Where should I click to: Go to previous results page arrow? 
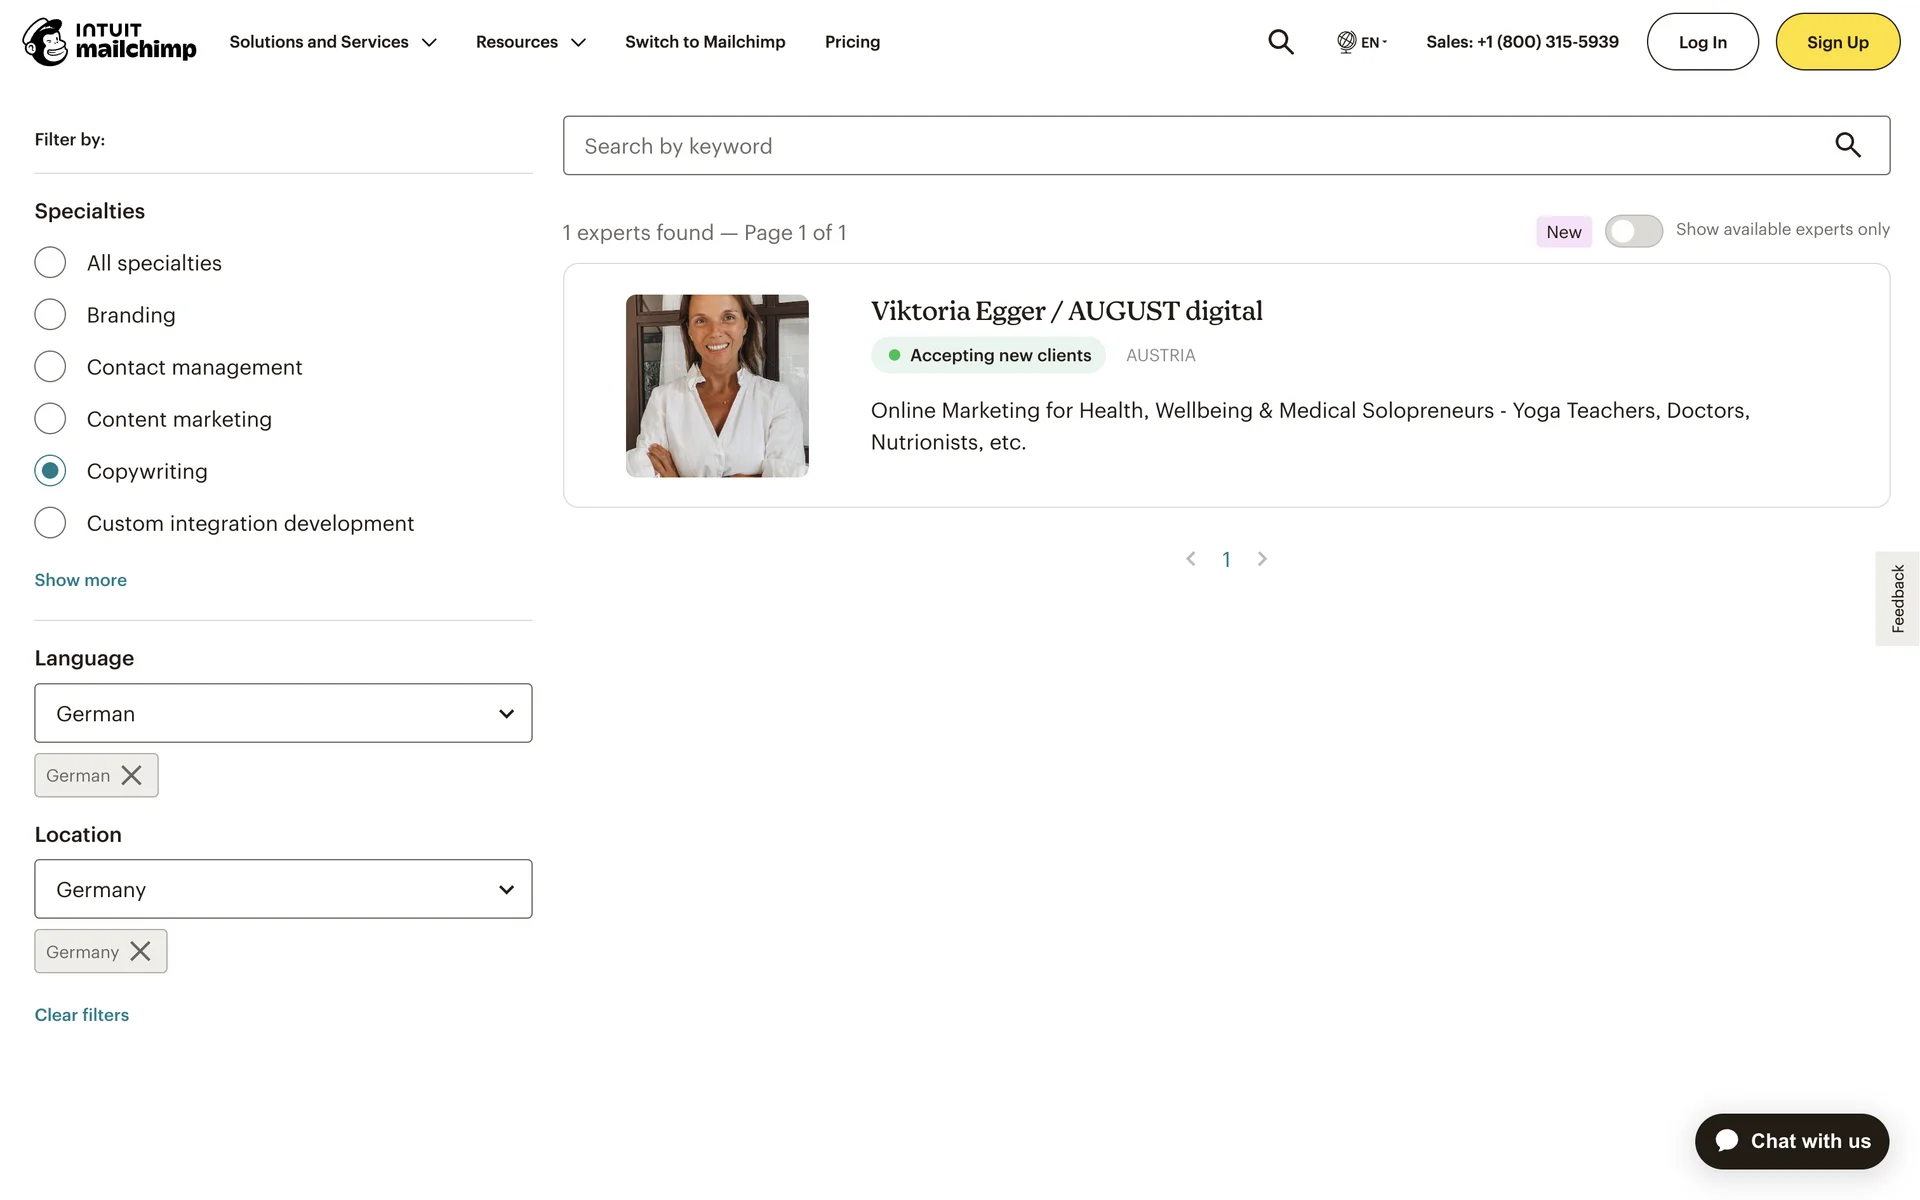click(1190, 559)
